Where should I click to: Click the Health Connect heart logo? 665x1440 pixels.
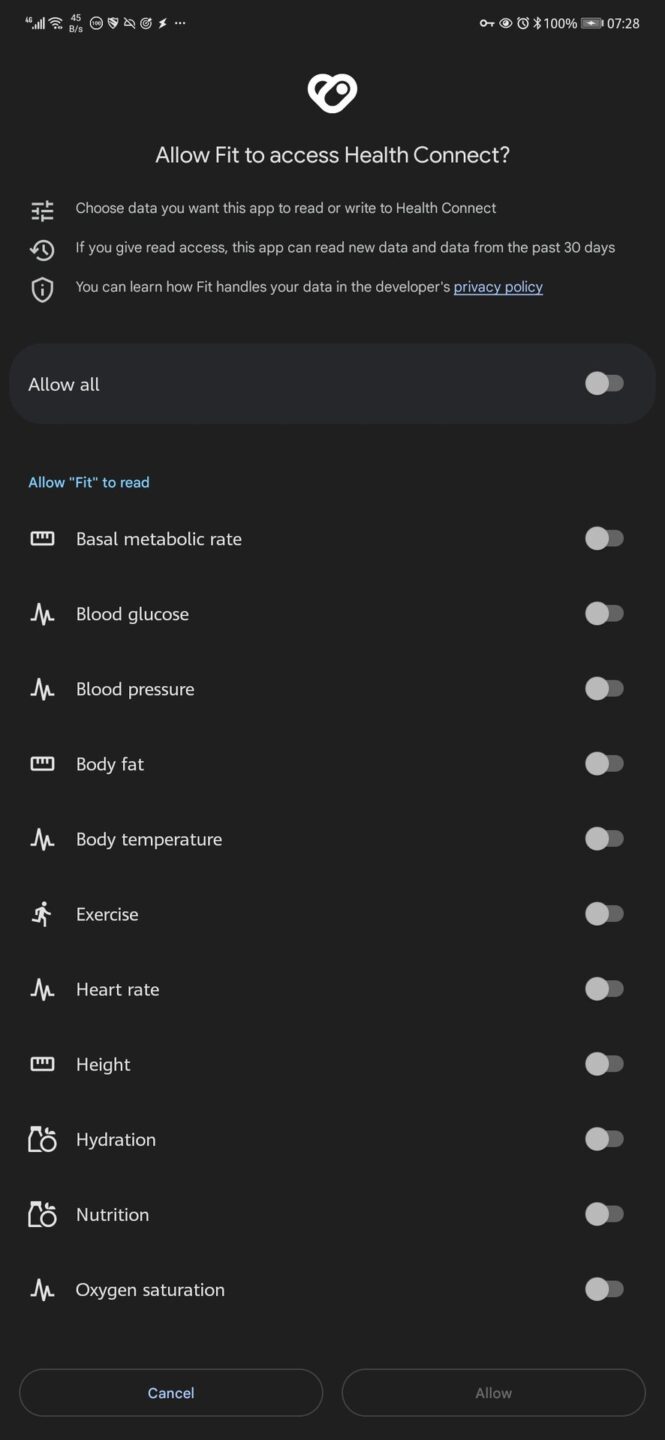coord(332,91)
